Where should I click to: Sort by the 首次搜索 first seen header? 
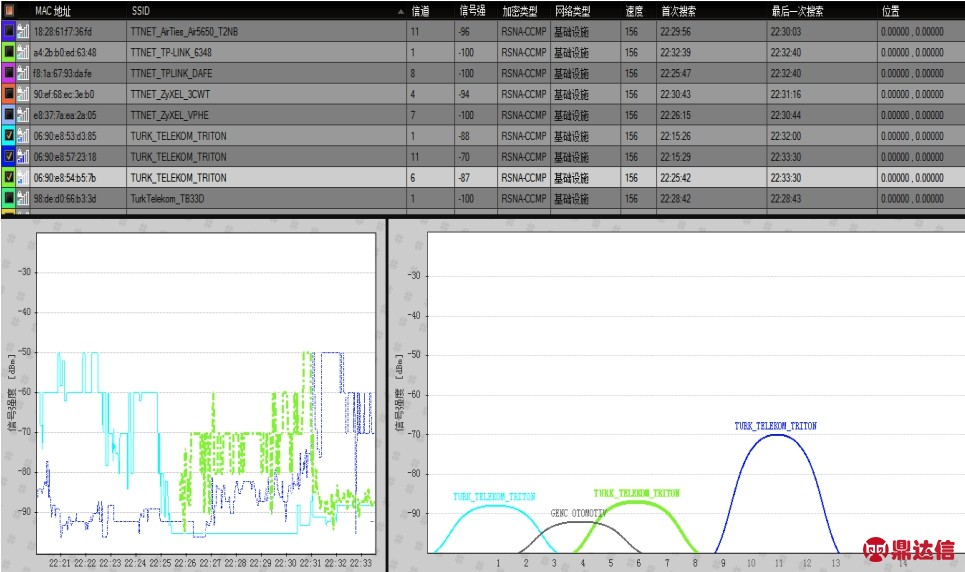pos(679,10)
